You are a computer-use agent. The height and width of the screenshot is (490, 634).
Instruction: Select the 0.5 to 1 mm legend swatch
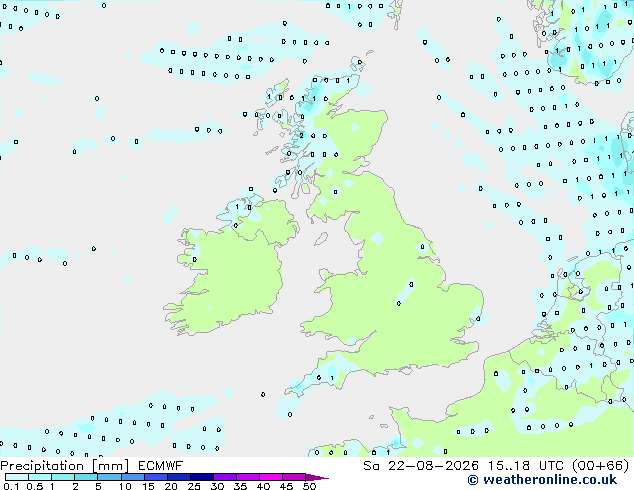(x=40, y=477)
